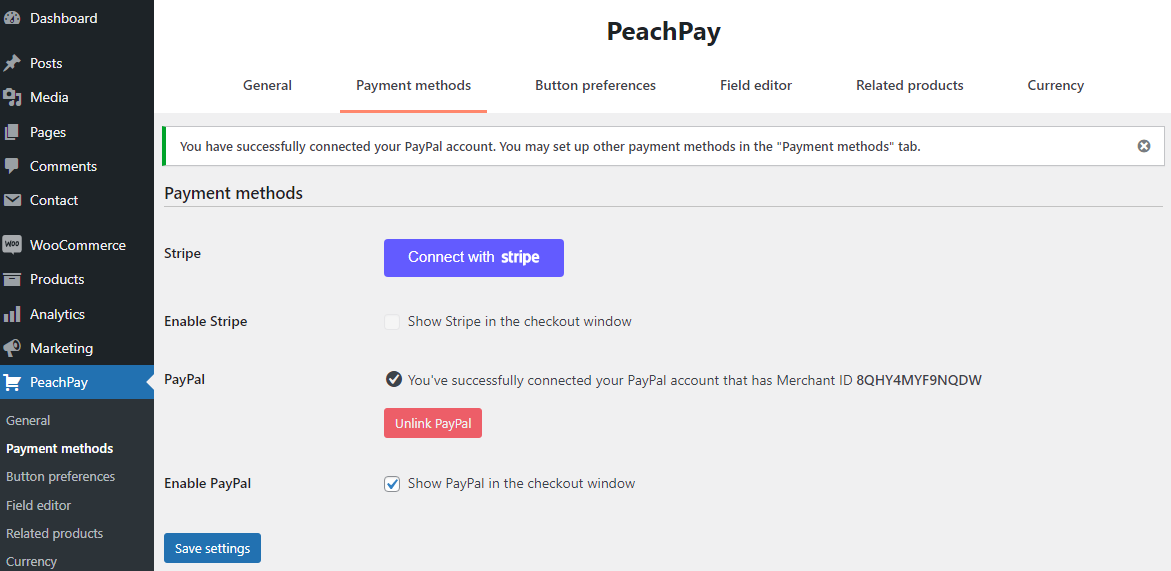Screen dimensions: 1171x571
Task: Click the Dashboard gauge icon
Action: click(12, 18)
